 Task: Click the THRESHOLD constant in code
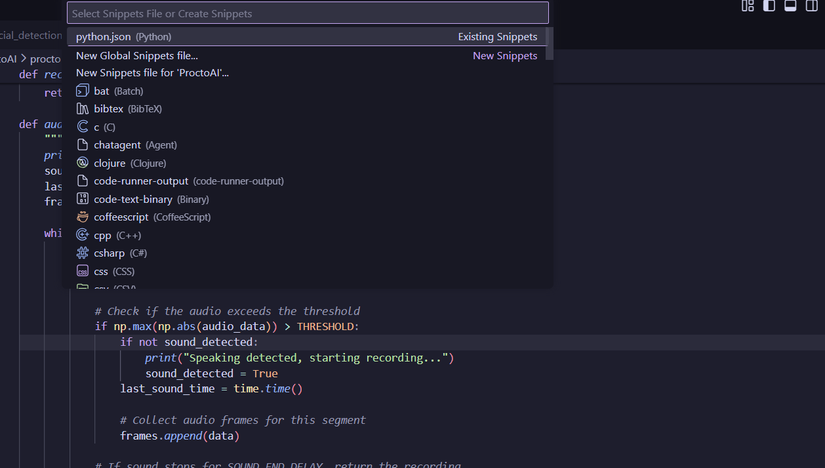point(325,326)
